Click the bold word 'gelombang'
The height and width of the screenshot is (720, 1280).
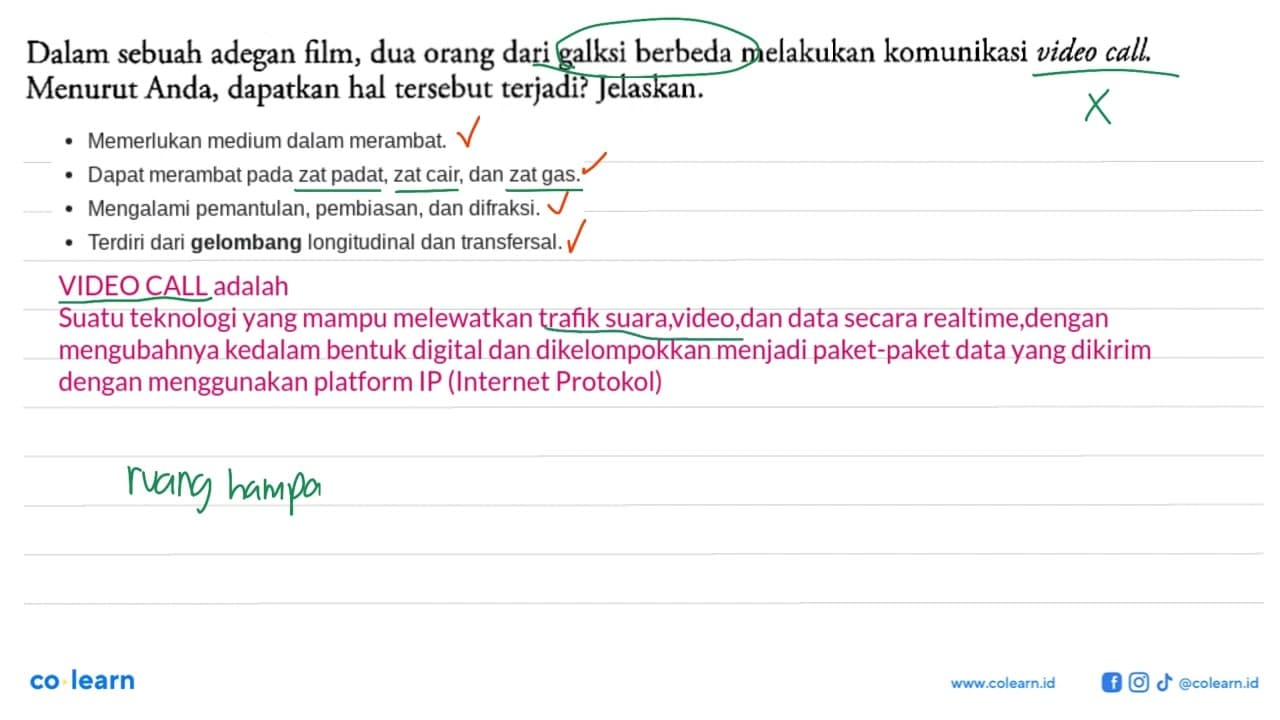tap(247, 242)
